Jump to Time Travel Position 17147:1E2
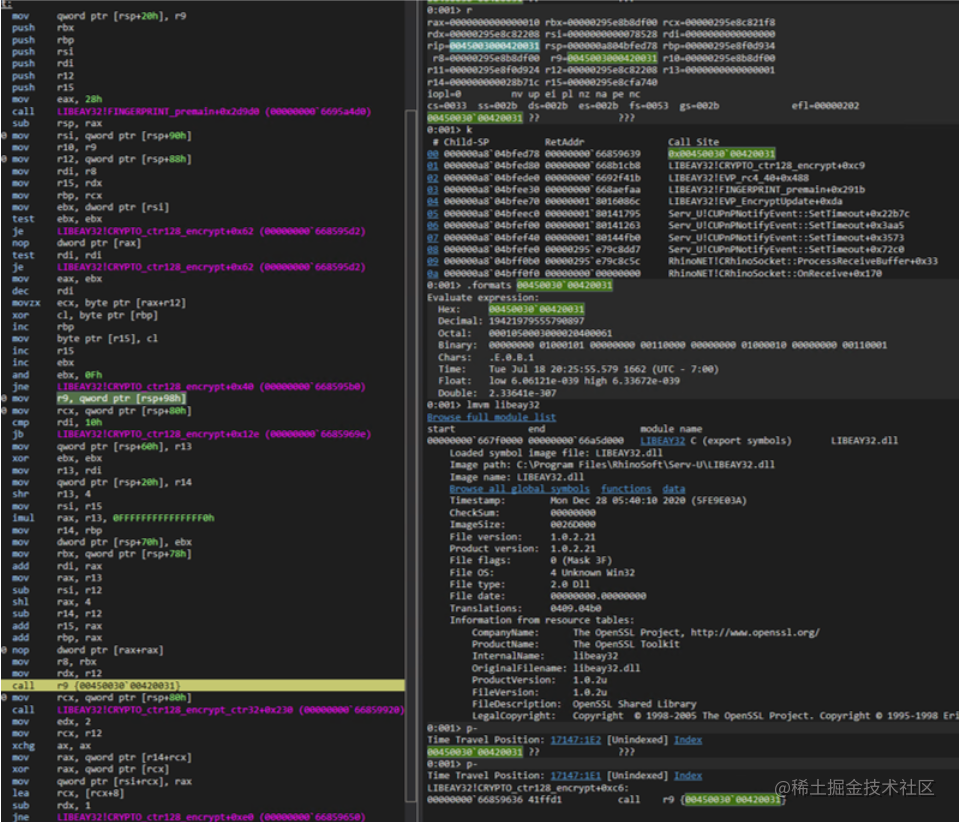This screenshot has height=822, width=959. [576, 740]
